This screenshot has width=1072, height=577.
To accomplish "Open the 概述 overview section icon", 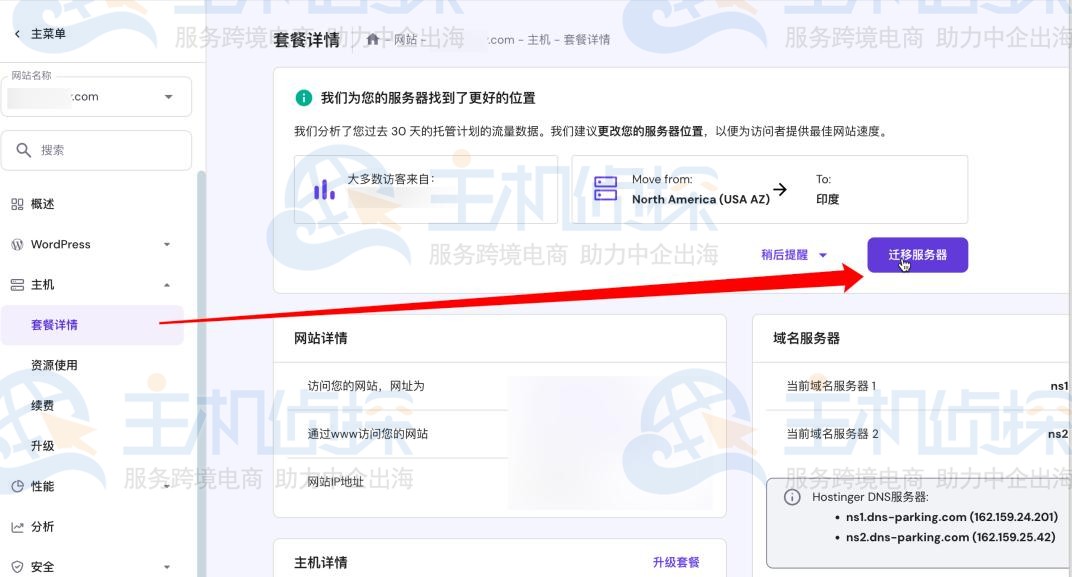I will (x=17, y=203).
